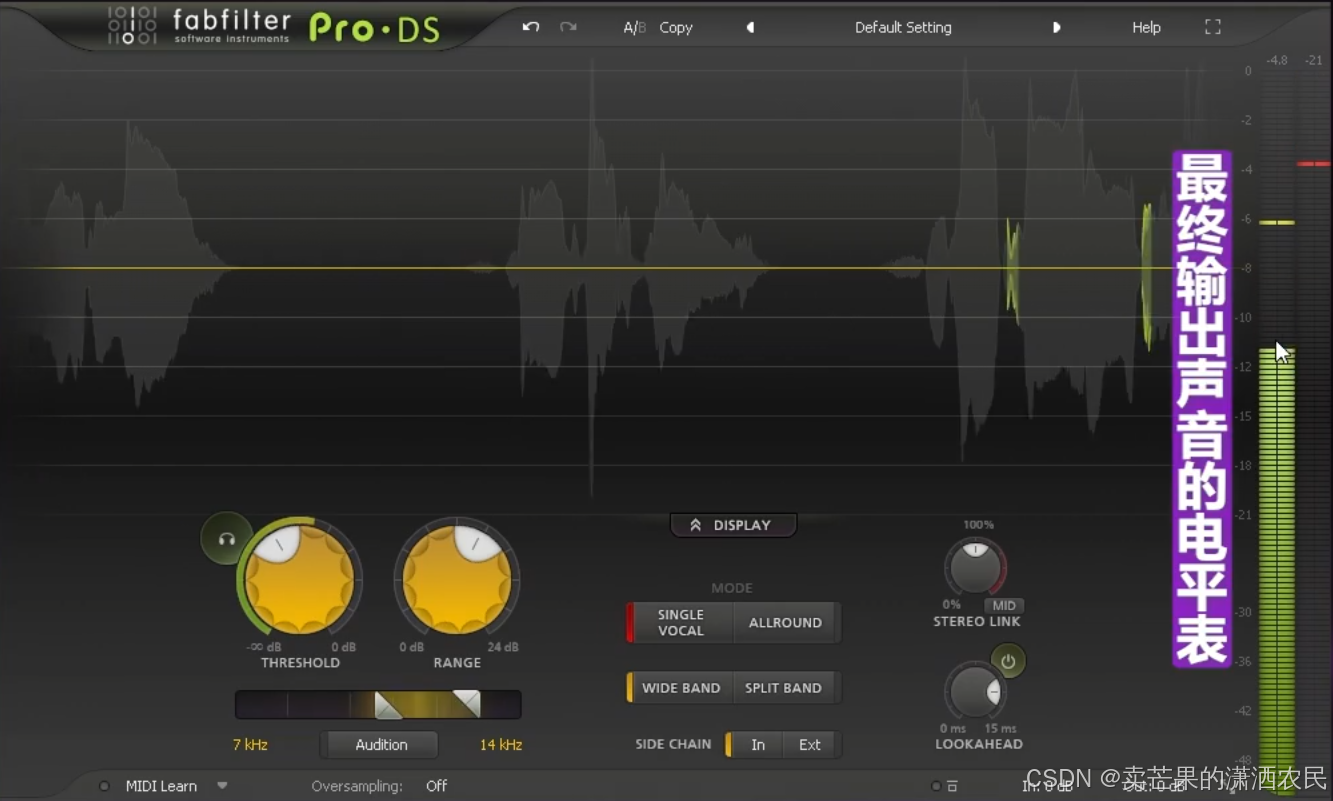Copy settings with the Copy button
Image resolution: width=1333 pixels, height=801 pixels.
pos(676,28)
